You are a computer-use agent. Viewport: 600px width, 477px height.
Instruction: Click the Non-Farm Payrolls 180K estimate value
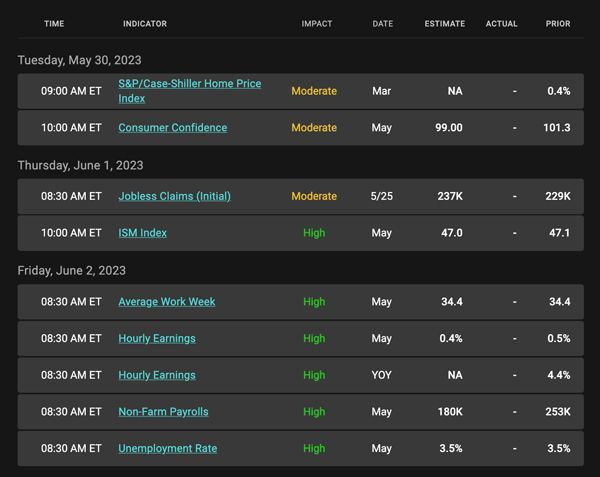pyautogui.click(x=450, y=412)
